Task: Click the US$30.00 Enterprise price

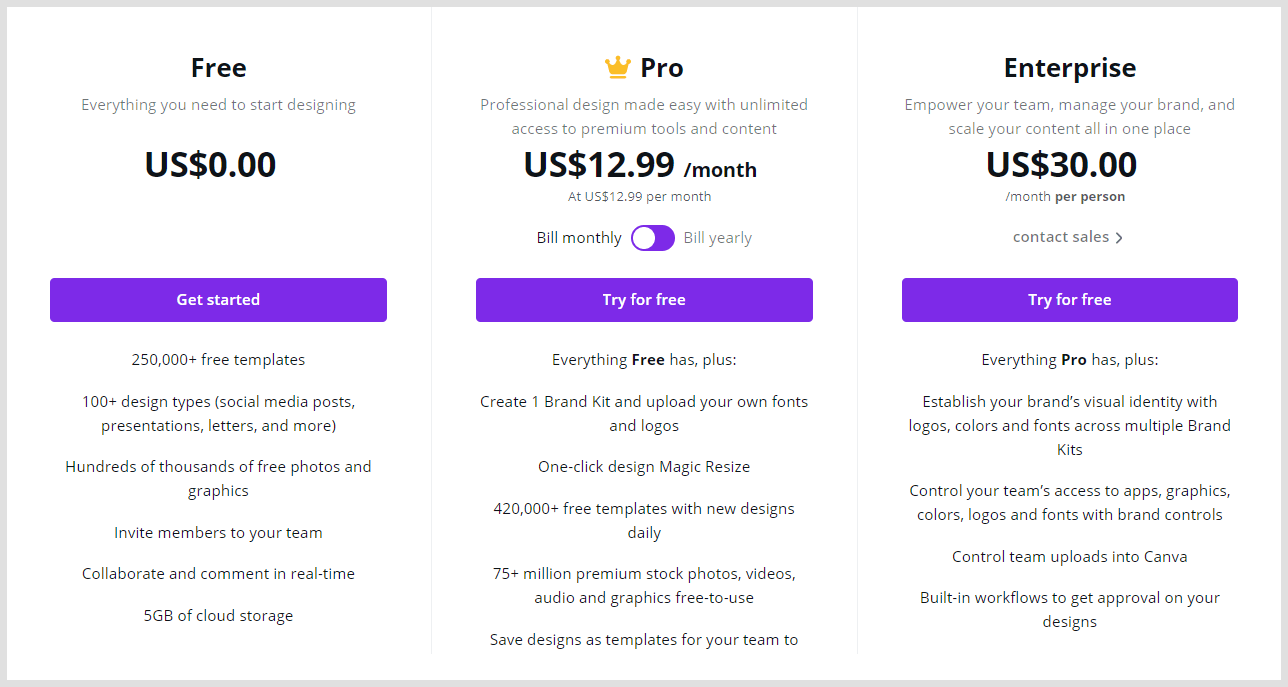Action: point(1061,165)
